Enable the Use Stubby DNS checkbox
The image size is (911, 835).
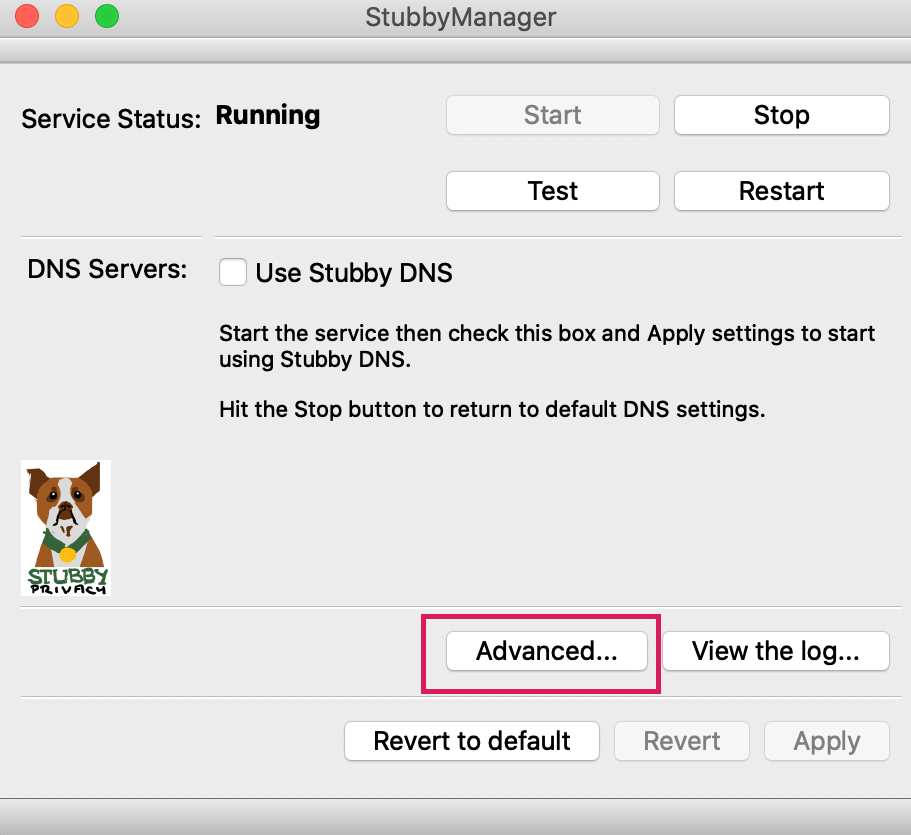[x=232, y=273]
